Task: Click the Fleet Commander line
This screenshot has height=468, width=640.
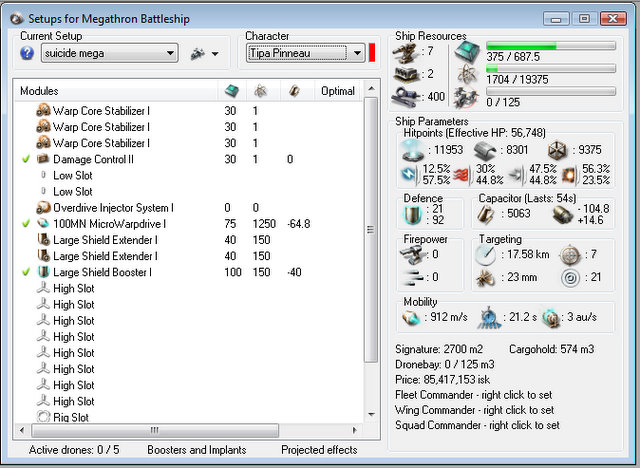Action: tap(473, 395)
